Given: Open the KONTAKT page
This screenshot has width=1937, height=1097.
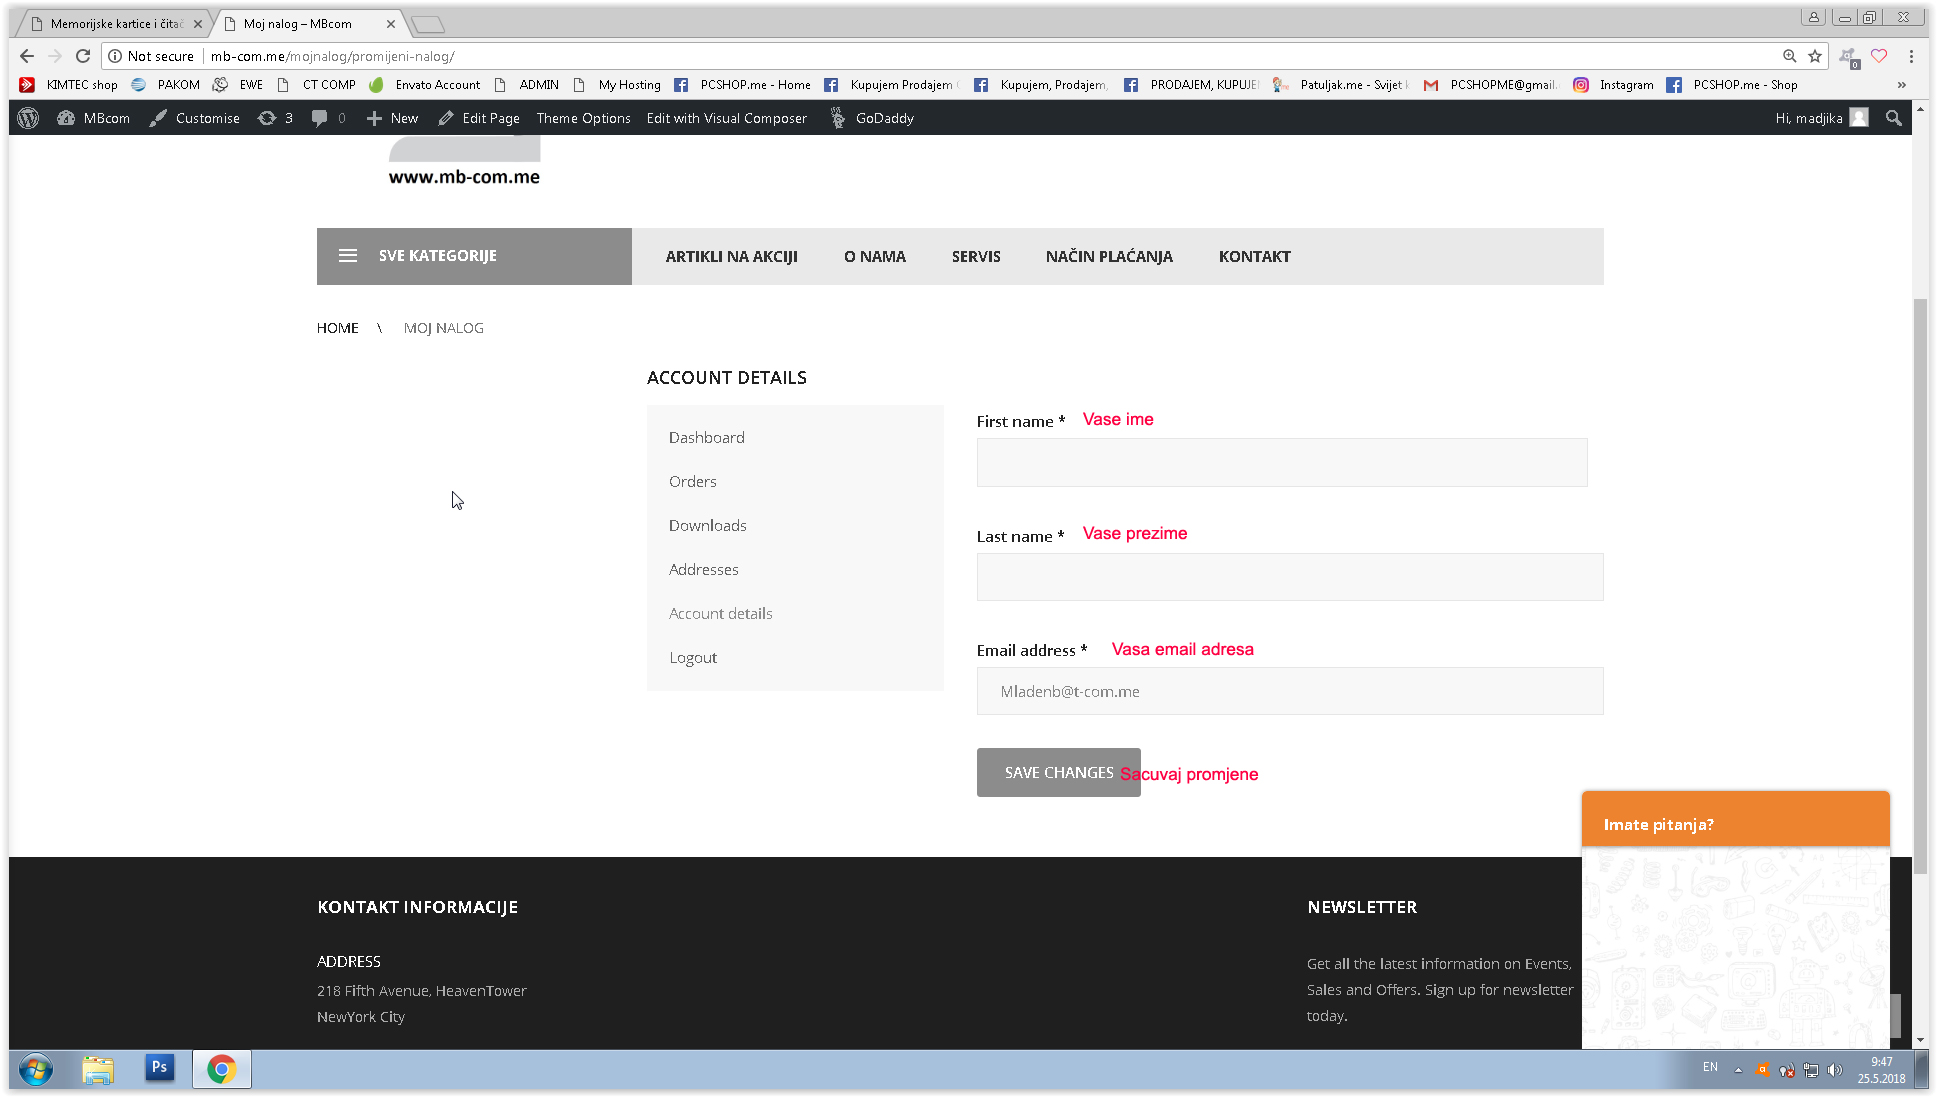Looking at the screenshot, I should tap(1254, 257).
